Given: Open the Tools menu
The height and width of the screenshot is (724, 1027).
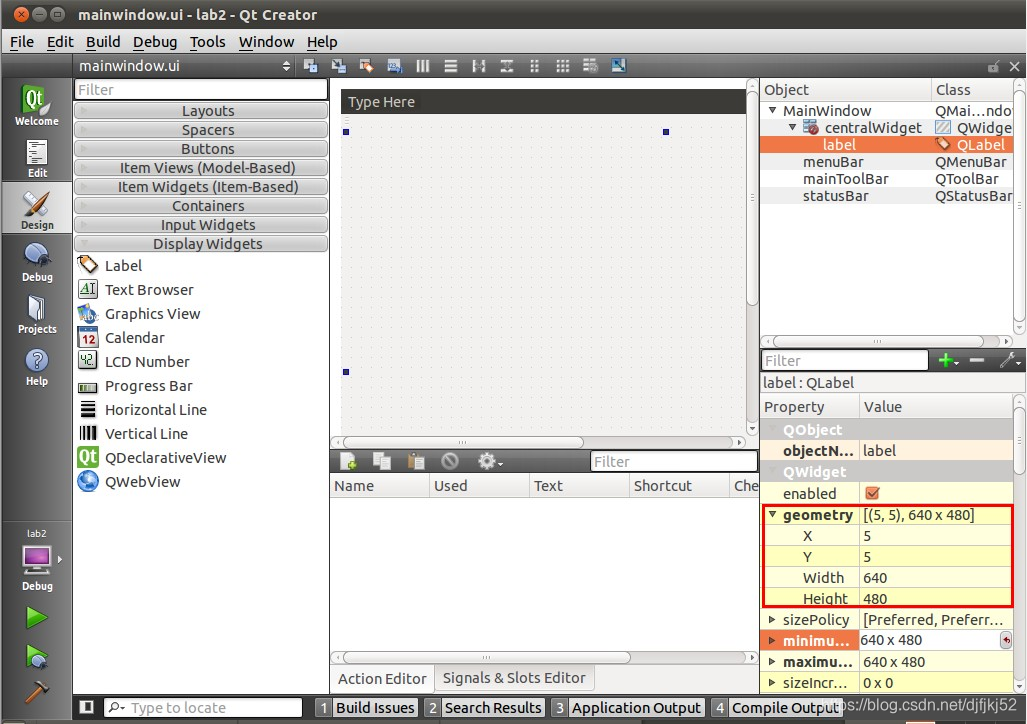Looking at the screenshot, I should point(208,42).
